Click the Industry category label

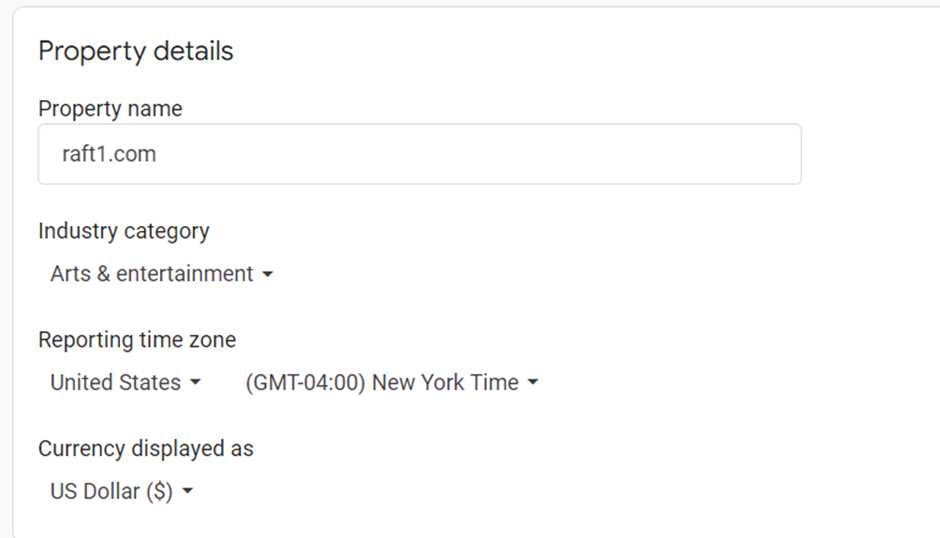tap(124, 231)
